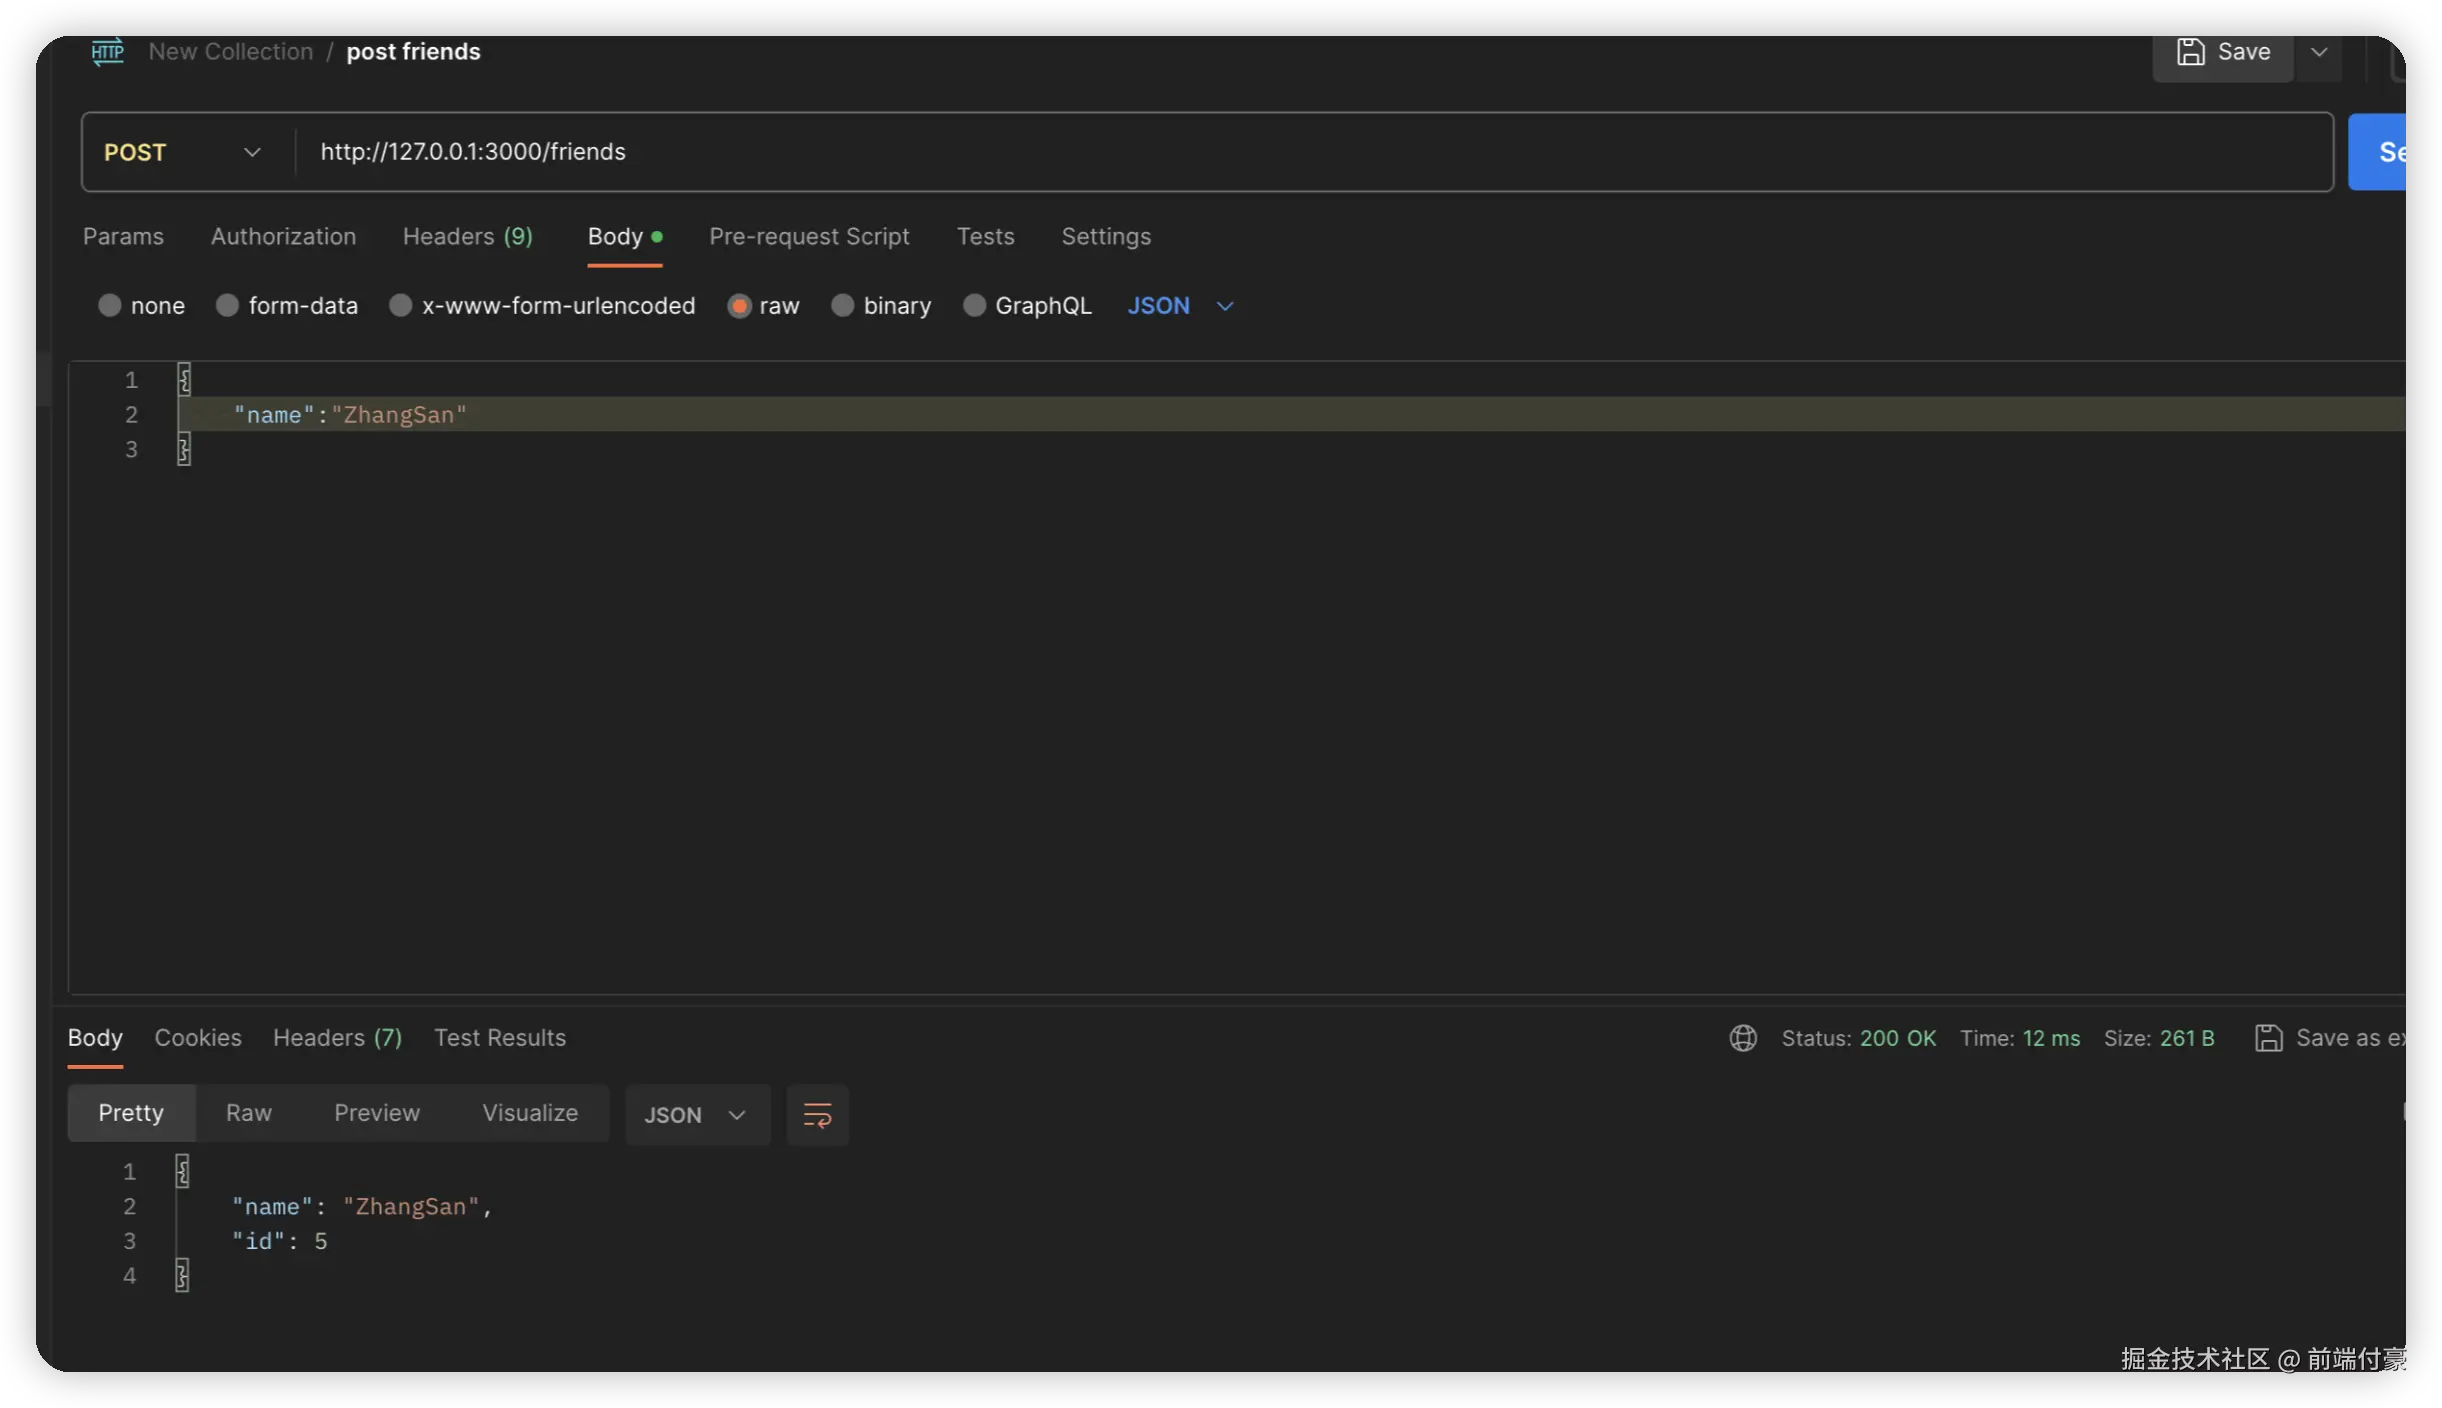Choose the binary body option
2442x1408 pixels.
tap(843, 306)
